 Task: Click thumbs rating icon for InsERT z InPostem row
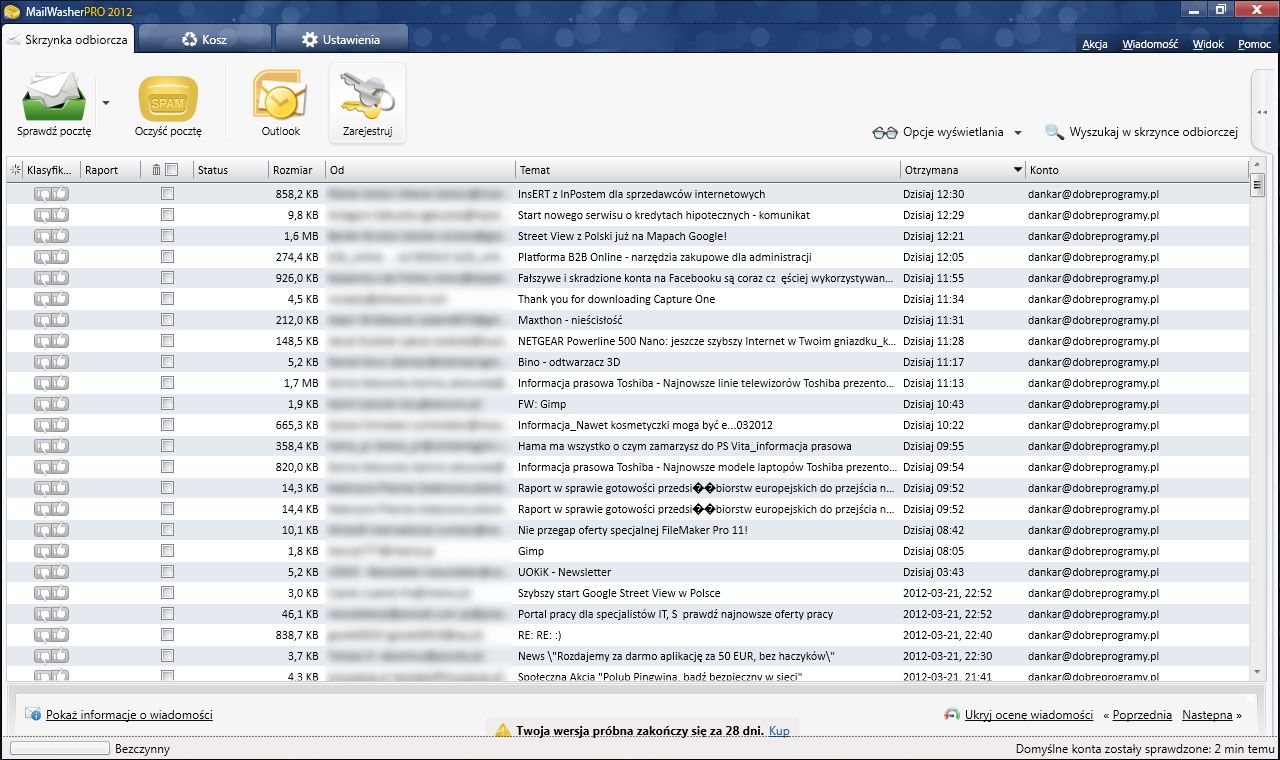pyautogui.click(x=51, y=194)
